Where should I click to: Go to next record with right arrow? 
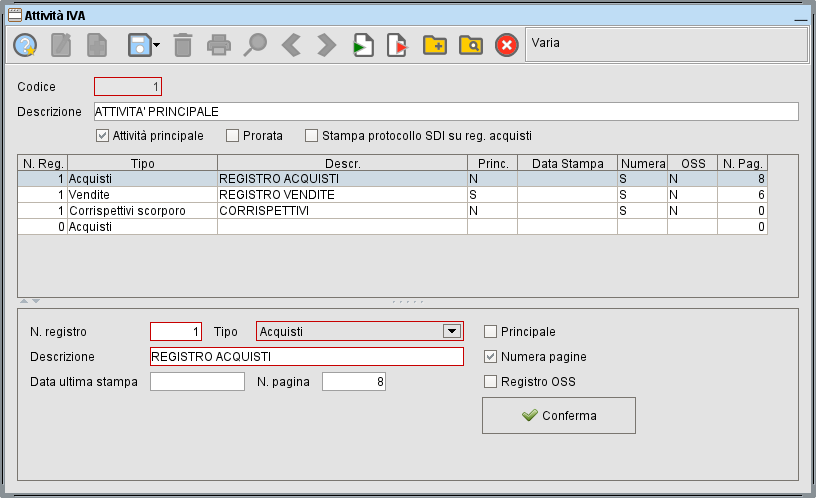pyautogui.click(x=326, y=45)
